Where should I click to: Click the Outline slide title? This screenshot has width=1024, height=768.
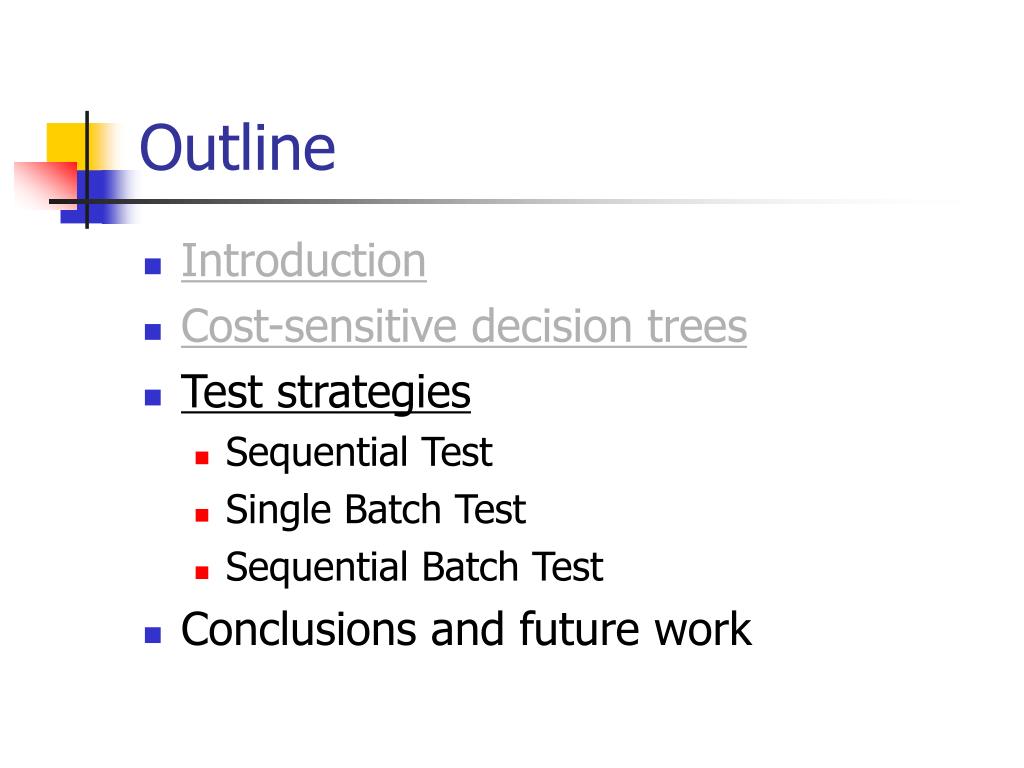[x=237, y=148]
